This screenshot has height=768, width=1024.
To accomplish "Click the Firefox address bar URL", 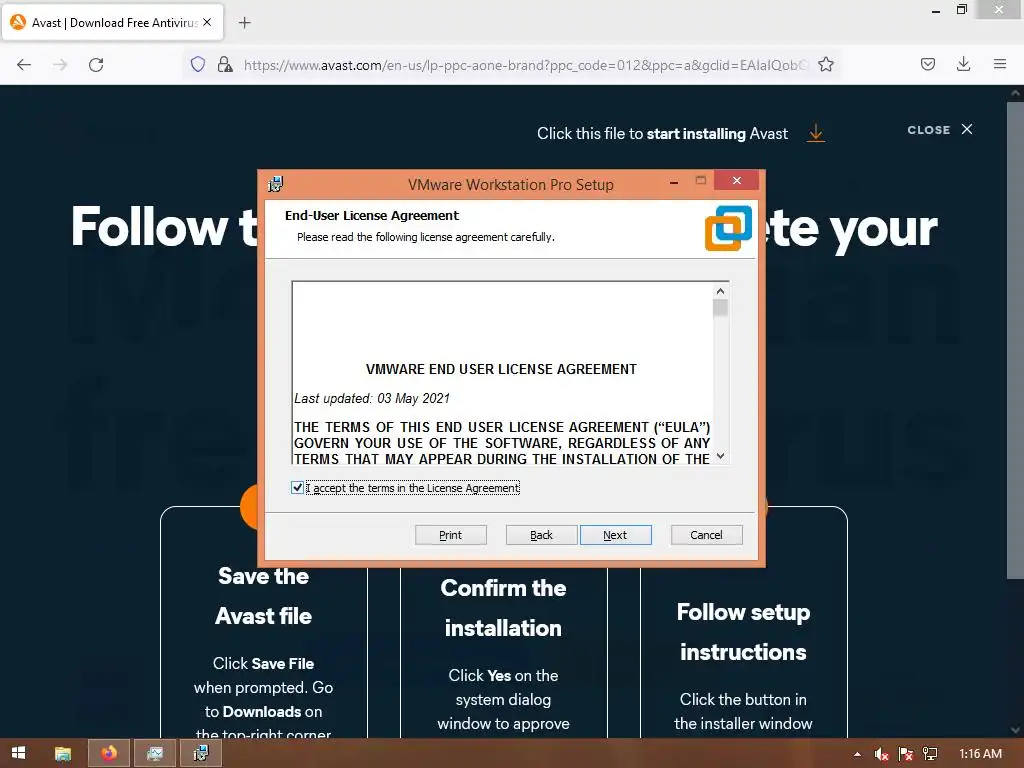I will click(526, 65).
